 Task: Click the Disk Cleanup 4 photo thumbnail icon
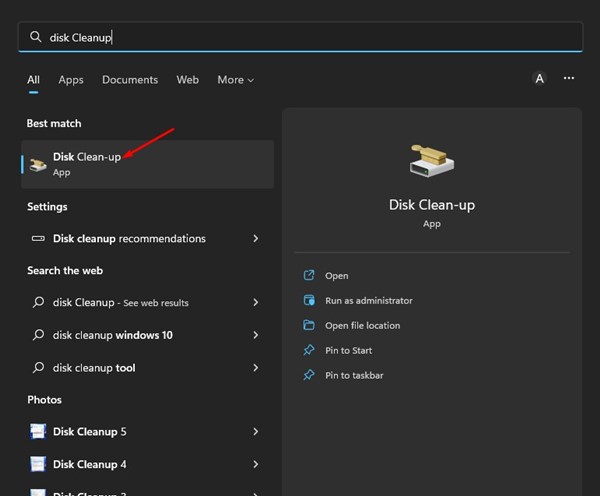[x=38, y=464]
